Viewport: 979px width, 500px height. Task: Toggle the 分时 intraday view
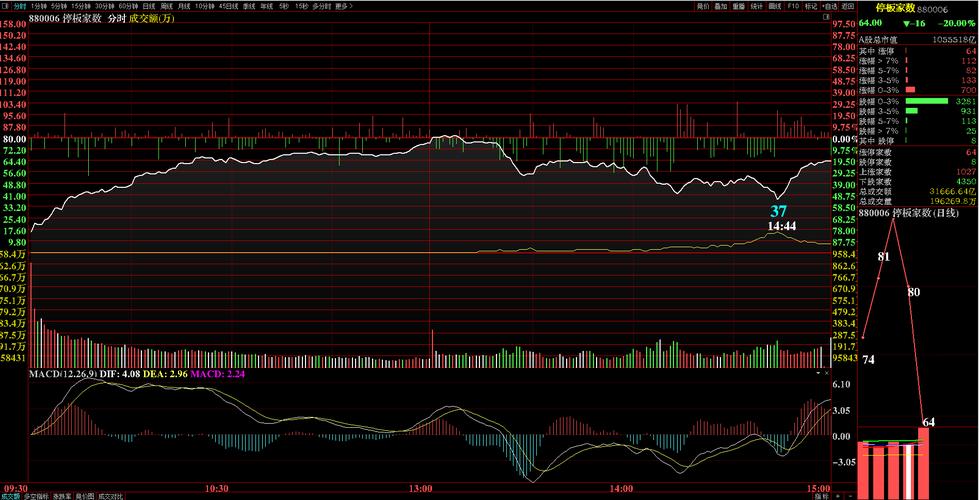tap(20, 6)
